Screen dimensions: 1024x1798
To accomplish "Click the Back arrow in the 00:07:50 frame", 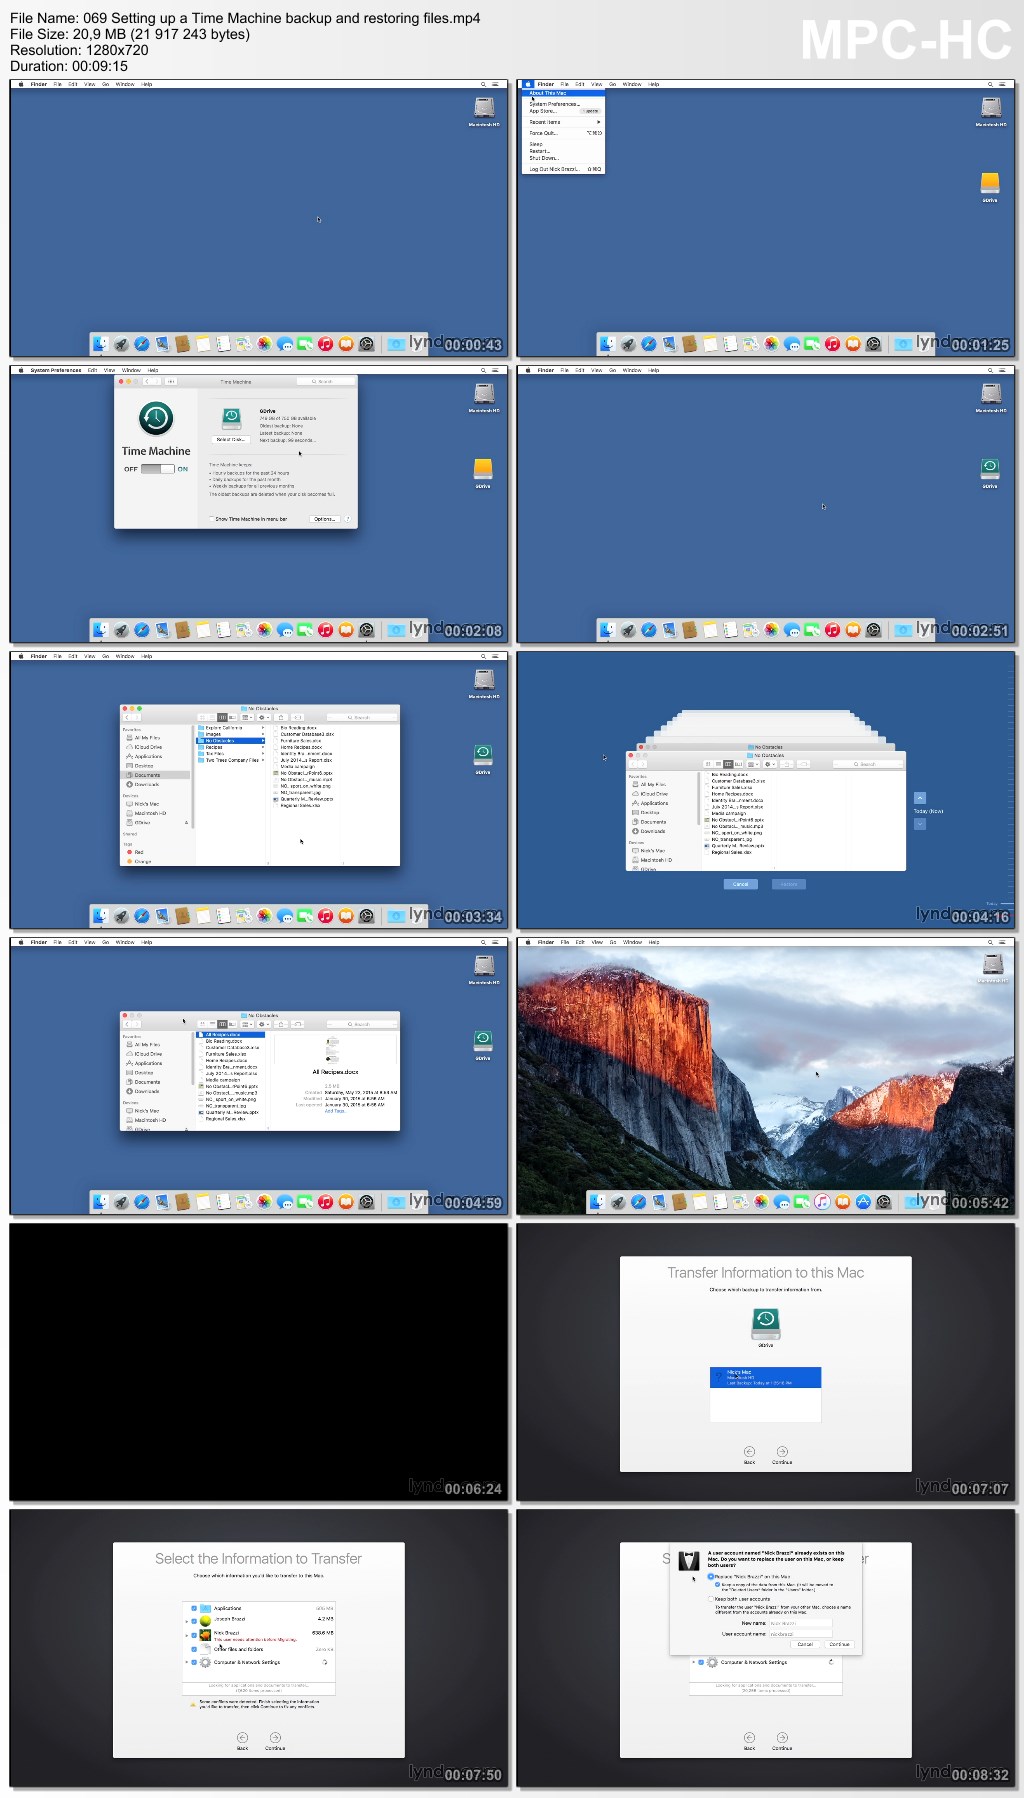I will coord(242,1737).
